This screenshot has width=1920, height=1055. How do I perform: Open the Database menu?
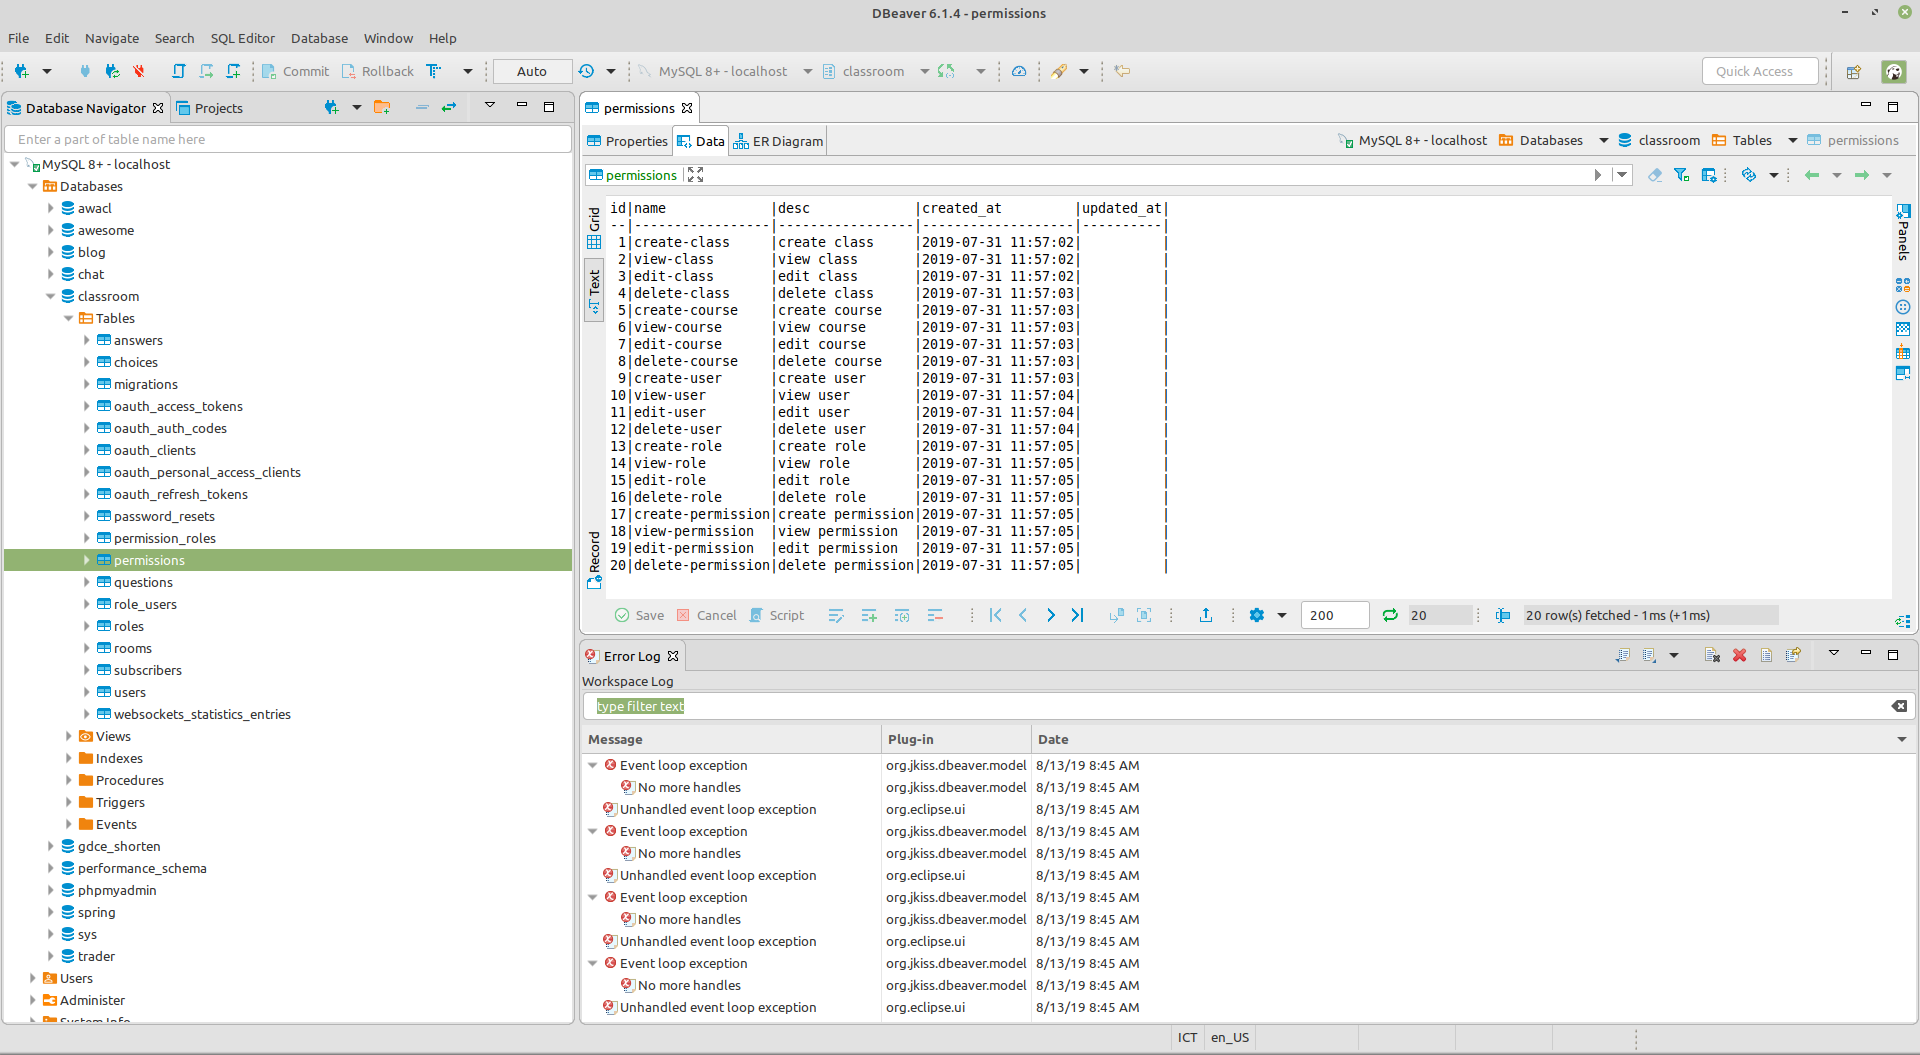[x=319, y=38]
